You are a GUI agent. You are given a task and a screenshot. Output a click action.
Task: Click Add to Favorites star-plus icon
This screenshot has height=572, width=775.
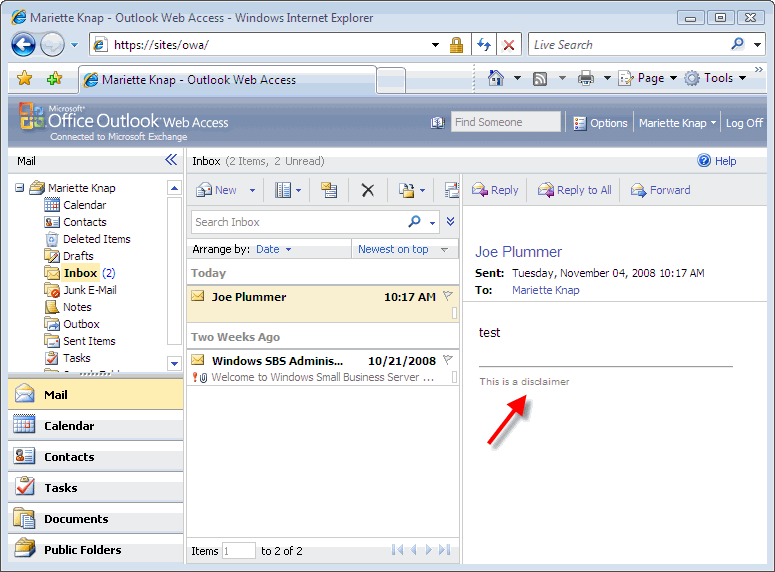(x=54, y=78)
